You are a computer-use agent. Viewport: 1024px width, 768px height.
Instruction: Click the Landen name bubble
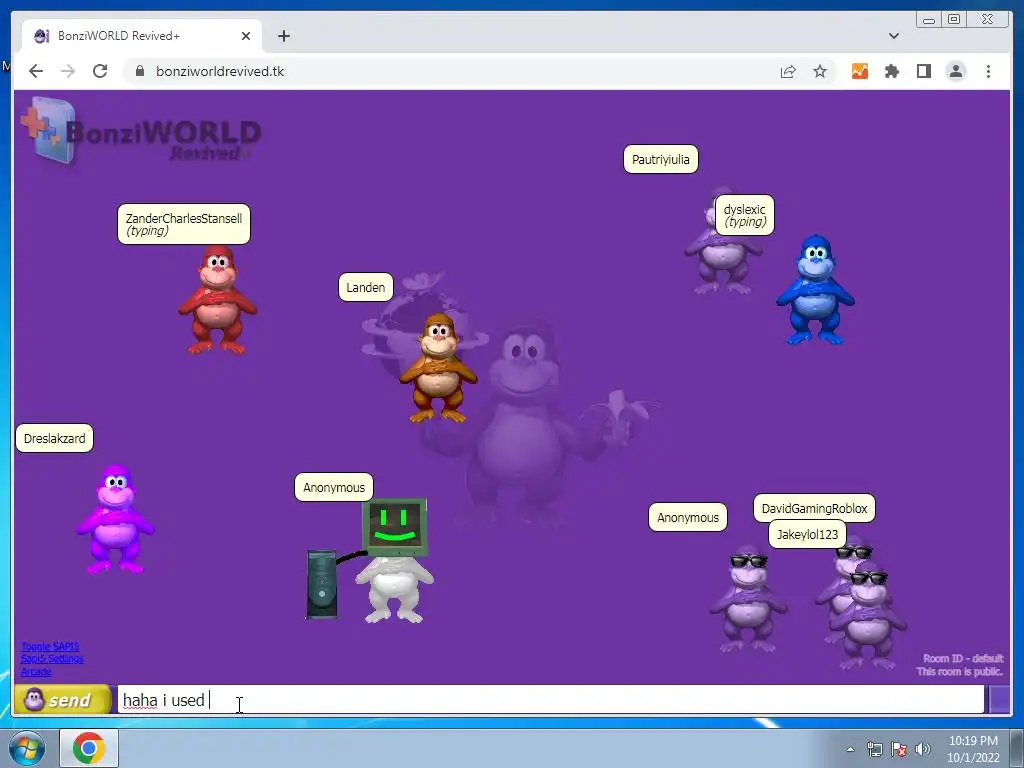coord(366,287)
